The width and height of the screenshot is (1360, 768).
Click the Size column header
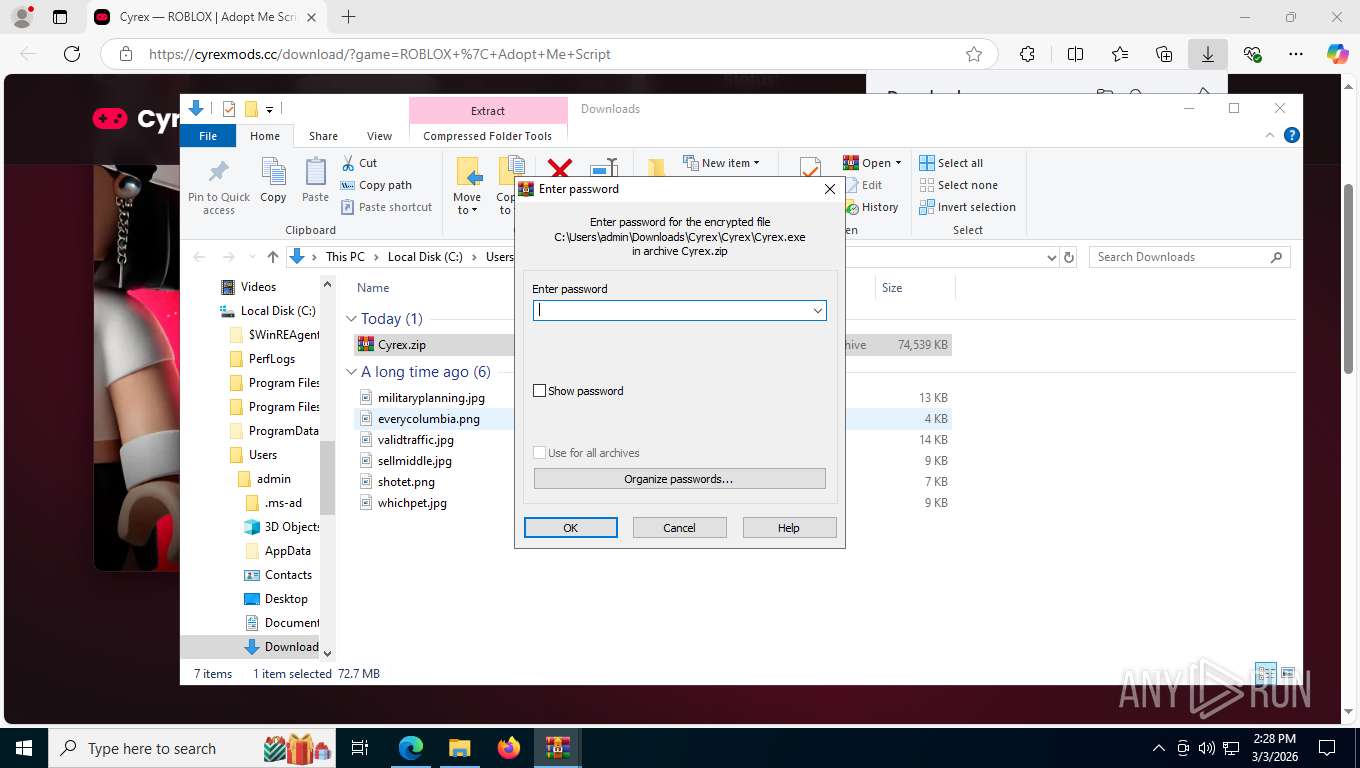click(x=892, y=288)
